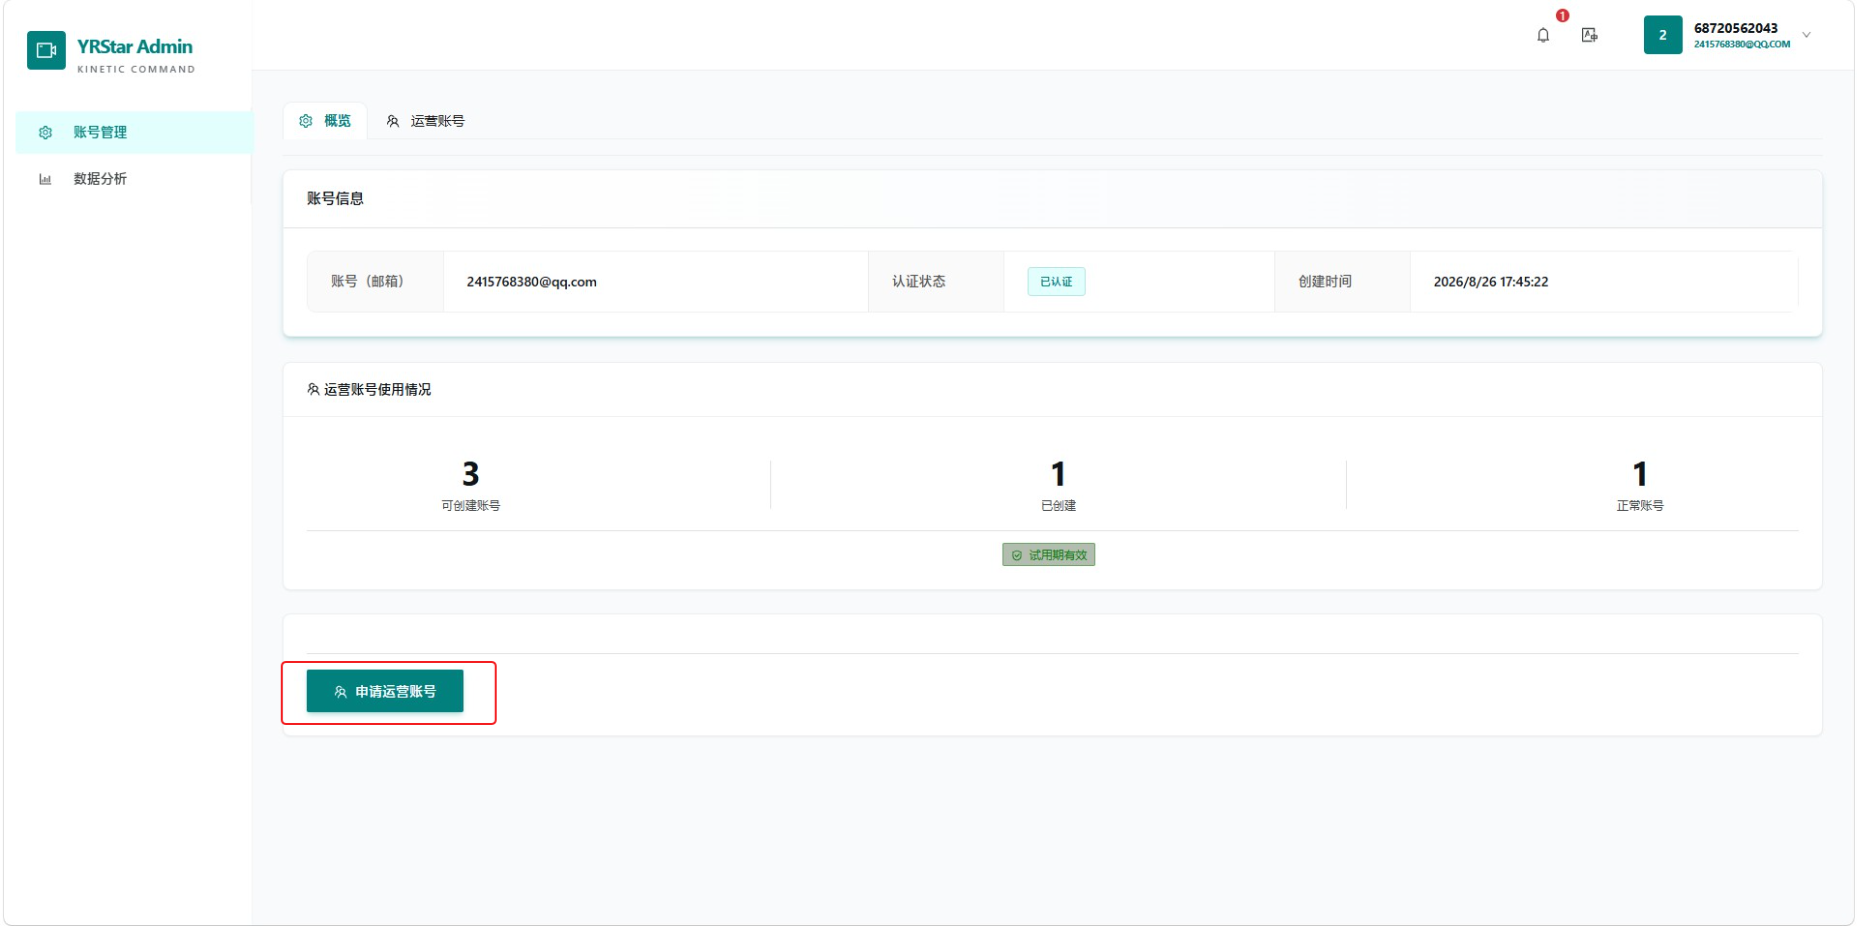This screenshot has width=1857, height=926.
Task: Click the 账号信息 heading
Action: click(x=335, y=198)
